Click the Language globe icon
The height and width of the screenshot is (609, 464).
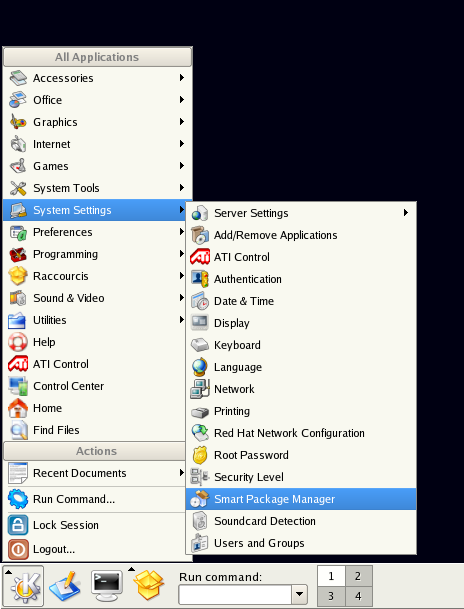pos(200,367)
